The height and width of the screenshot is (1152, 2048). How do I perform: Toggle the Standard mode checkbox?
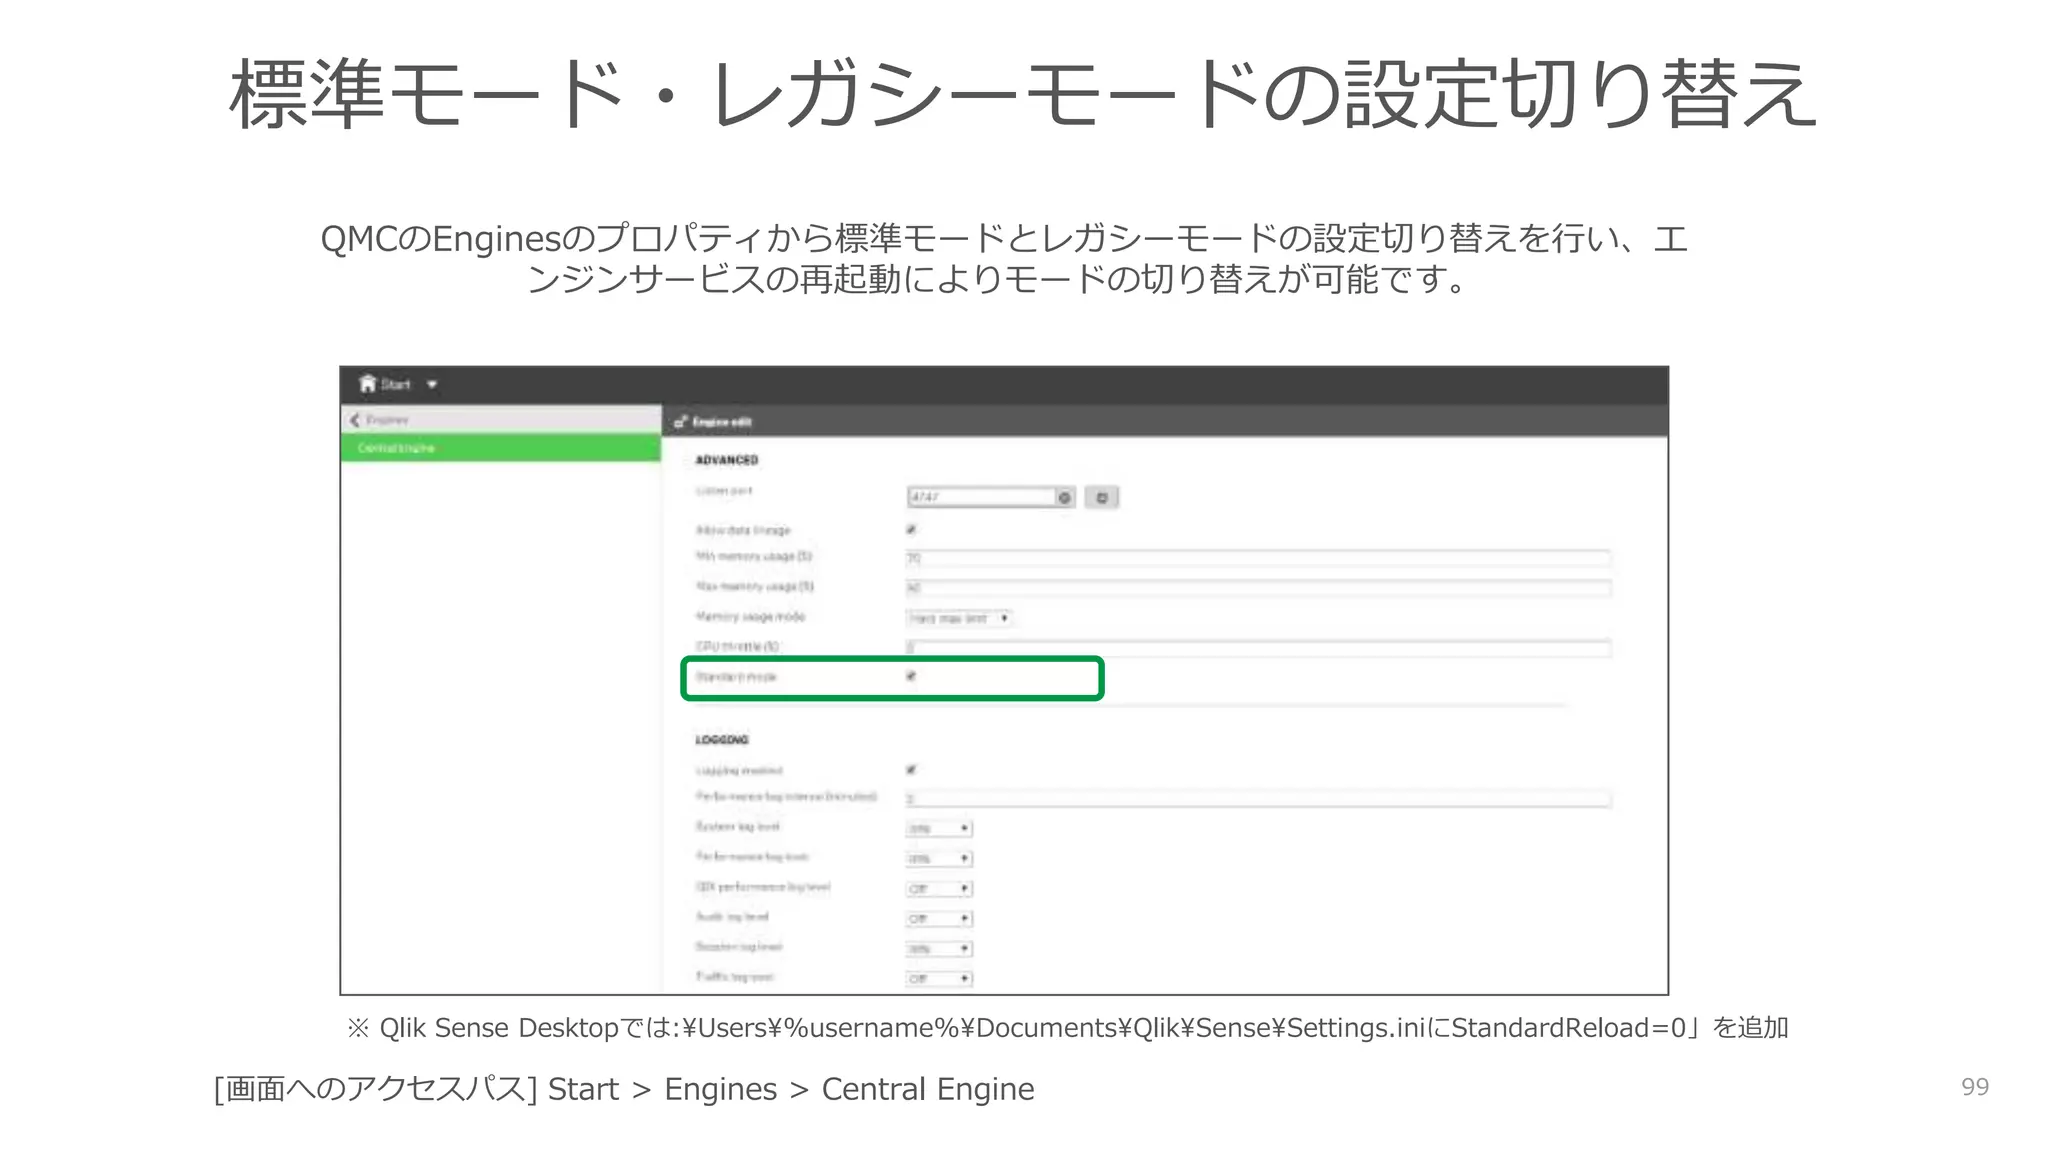(911, 677)
